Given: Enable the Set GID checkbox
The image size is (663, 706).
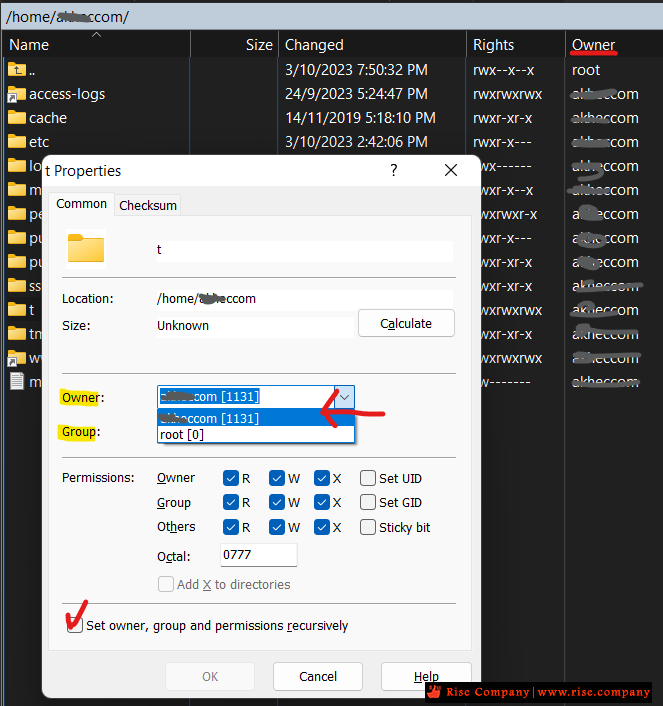Looking at the screenshot, I should coord(368,502).
